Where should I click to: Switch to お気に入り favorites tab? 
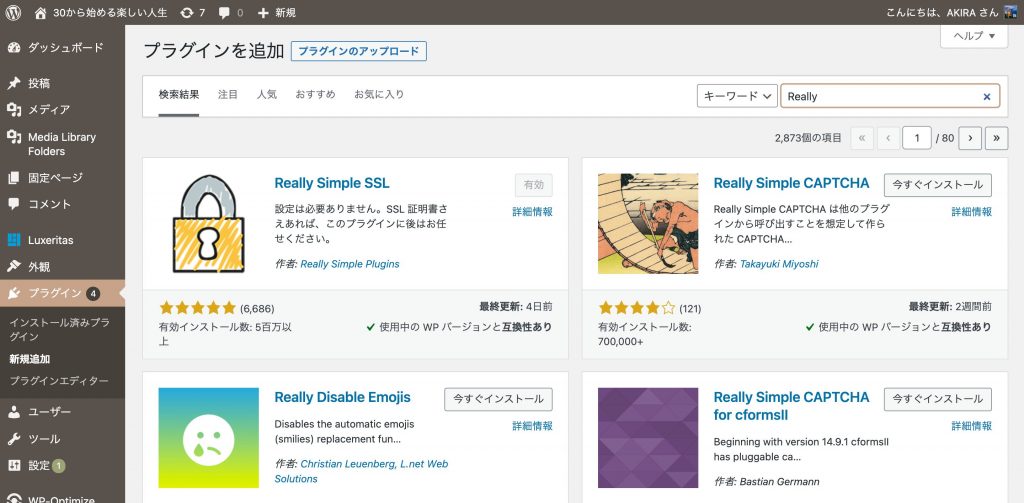pyautogui.click(x=379, y=95)
